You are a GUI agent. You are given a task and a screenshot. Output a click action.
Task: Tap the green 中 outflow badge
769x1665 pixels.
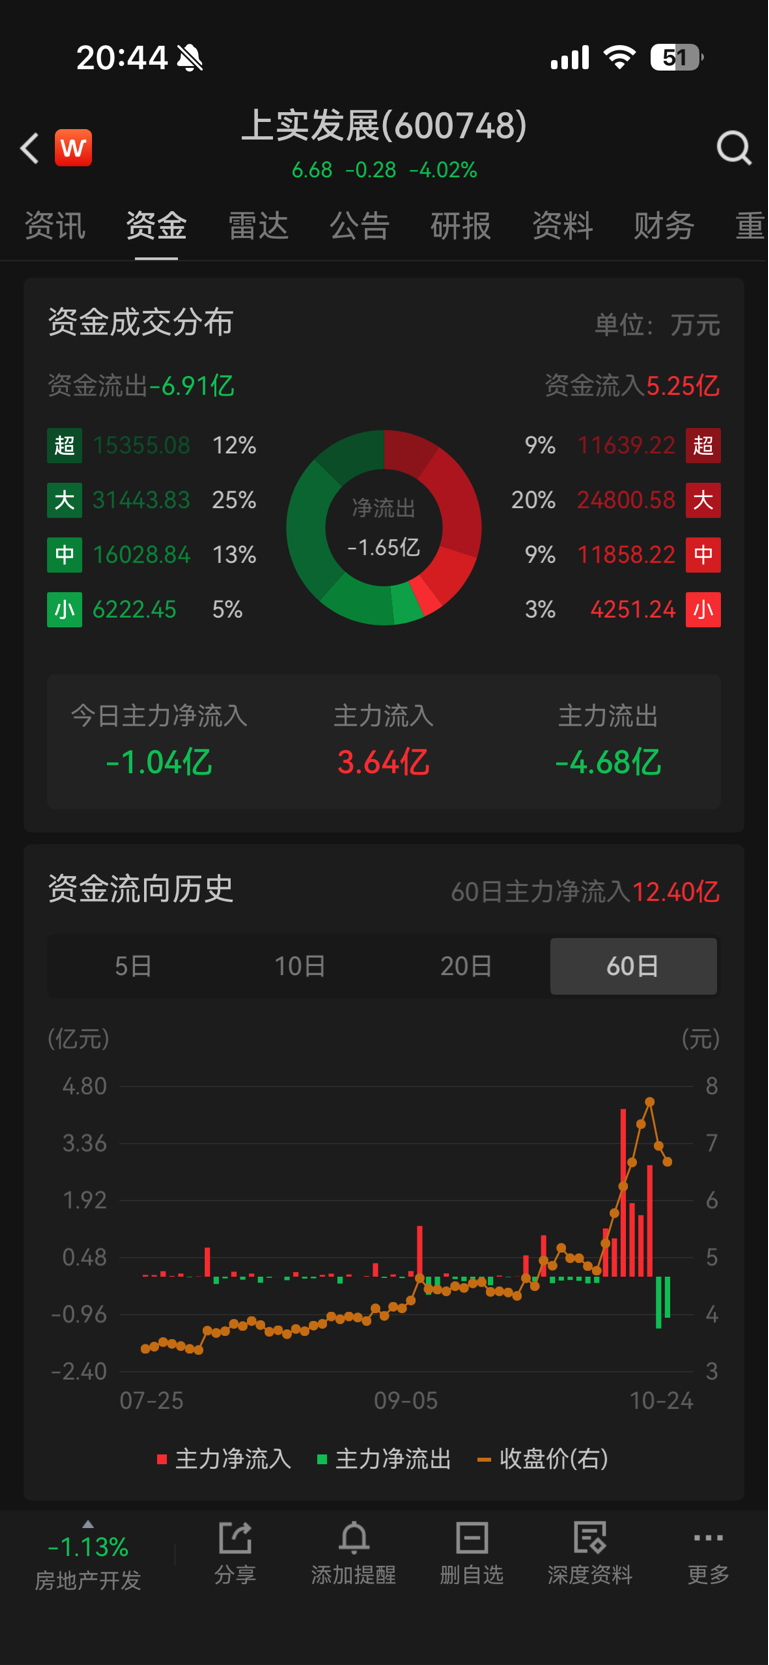(x=64, y=555)
